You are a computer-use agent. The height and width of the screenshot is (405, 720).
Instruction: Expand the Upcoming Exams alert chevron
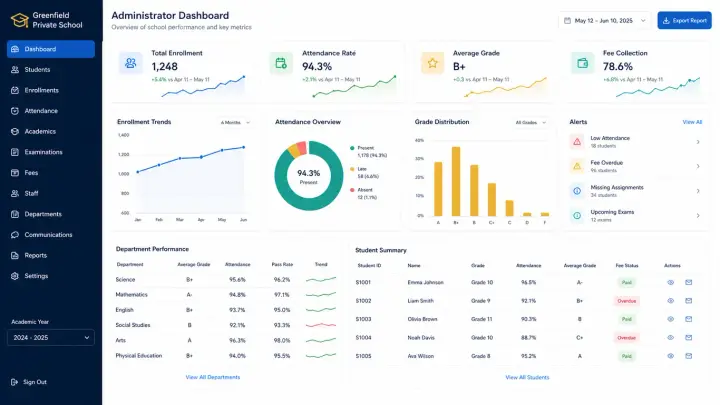[x=698, y=215]
